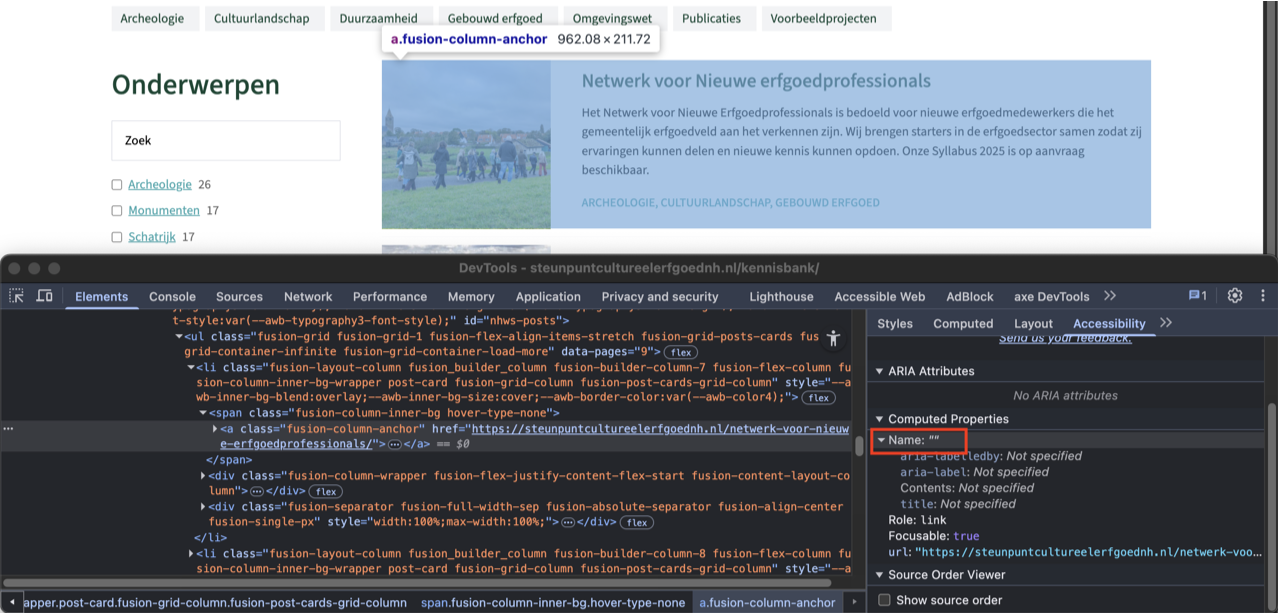The height and width of the screenshot is (613, 1279).
Task: Check the Archeologie filter checkbox
Action: 117,185
